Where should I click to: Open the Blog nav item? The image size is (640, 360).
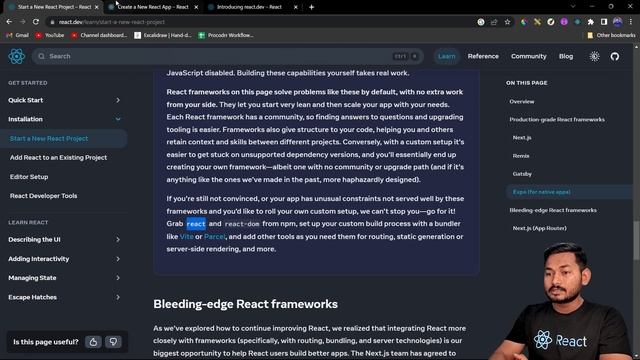click(x=566, y=56)
